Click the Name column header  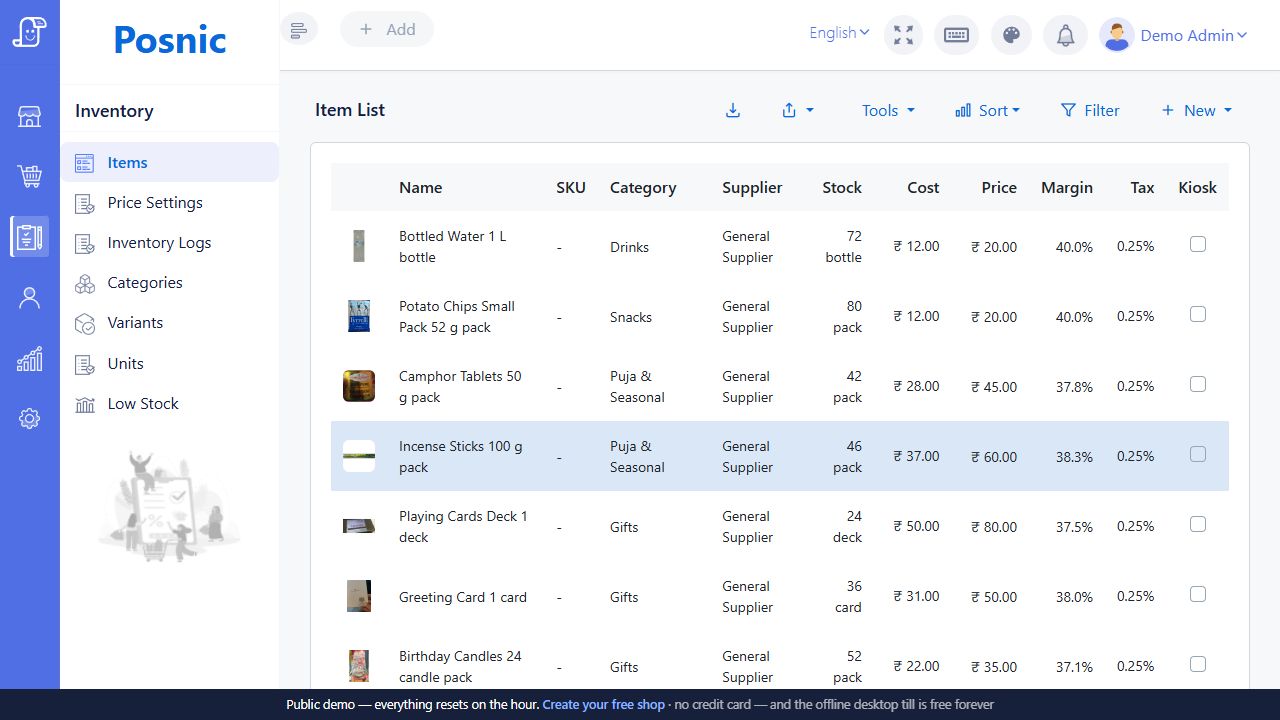pos(420,187)
